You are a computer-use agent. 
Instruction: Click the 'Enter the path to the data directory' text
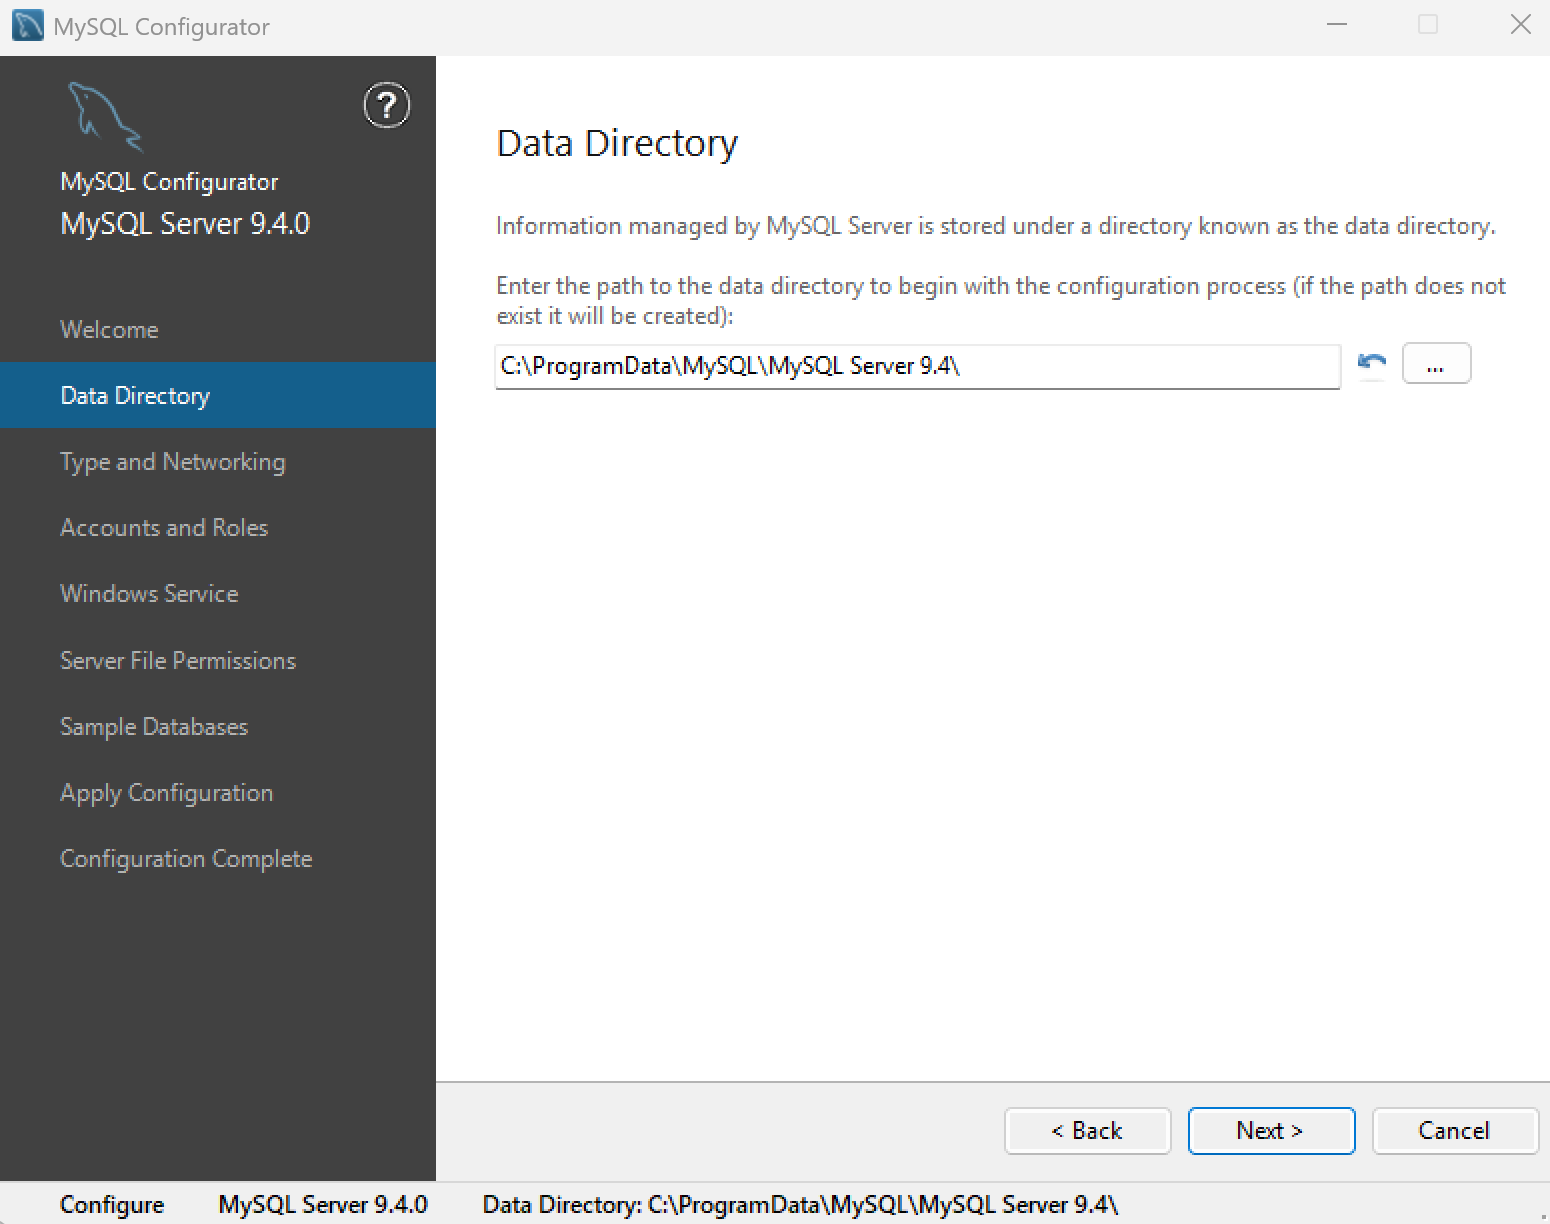pyautogui.click(x=1001, y=300)
